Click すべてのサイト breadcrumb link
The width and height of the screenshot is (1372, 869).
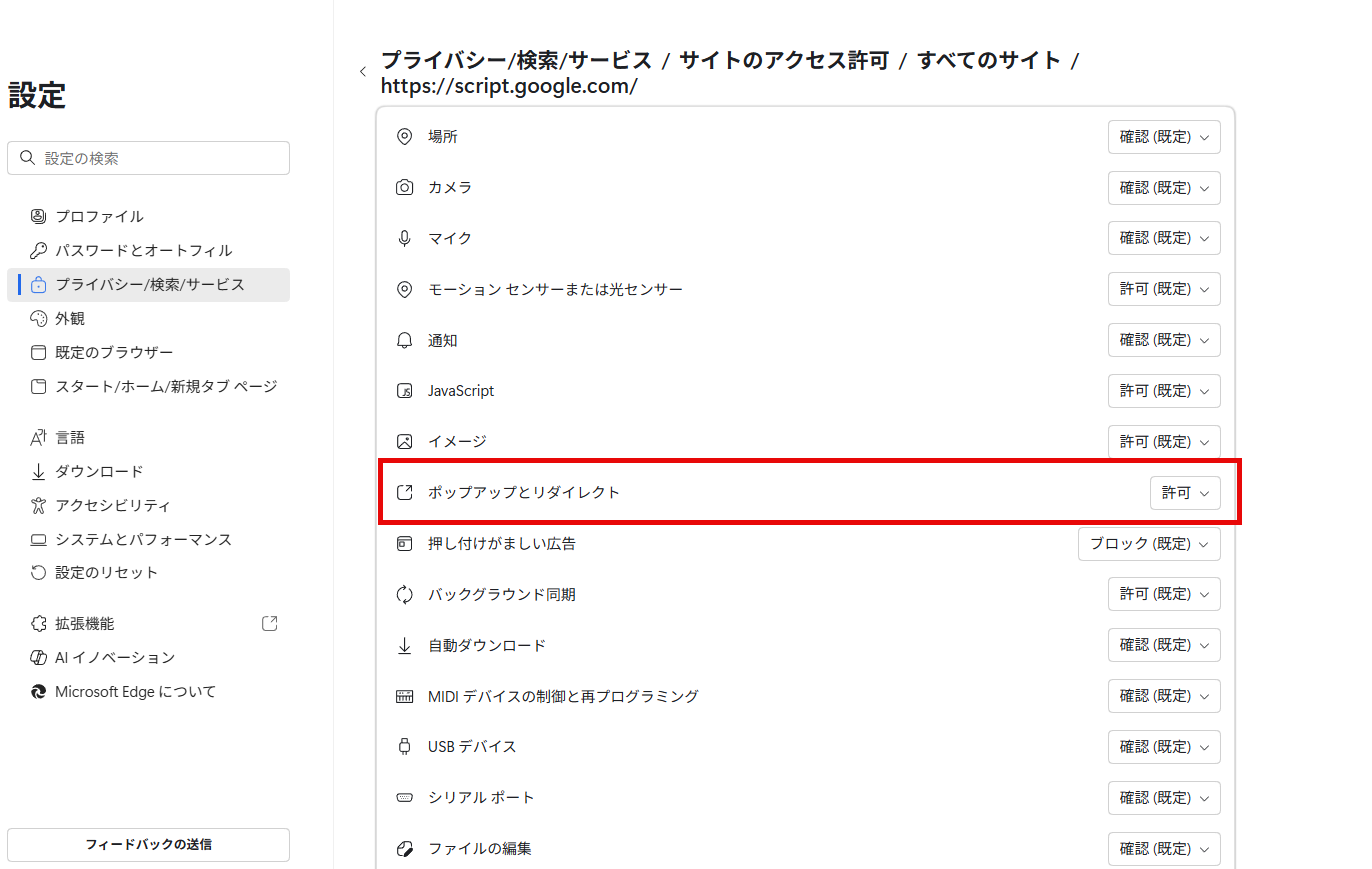click(x=989, y=60)
